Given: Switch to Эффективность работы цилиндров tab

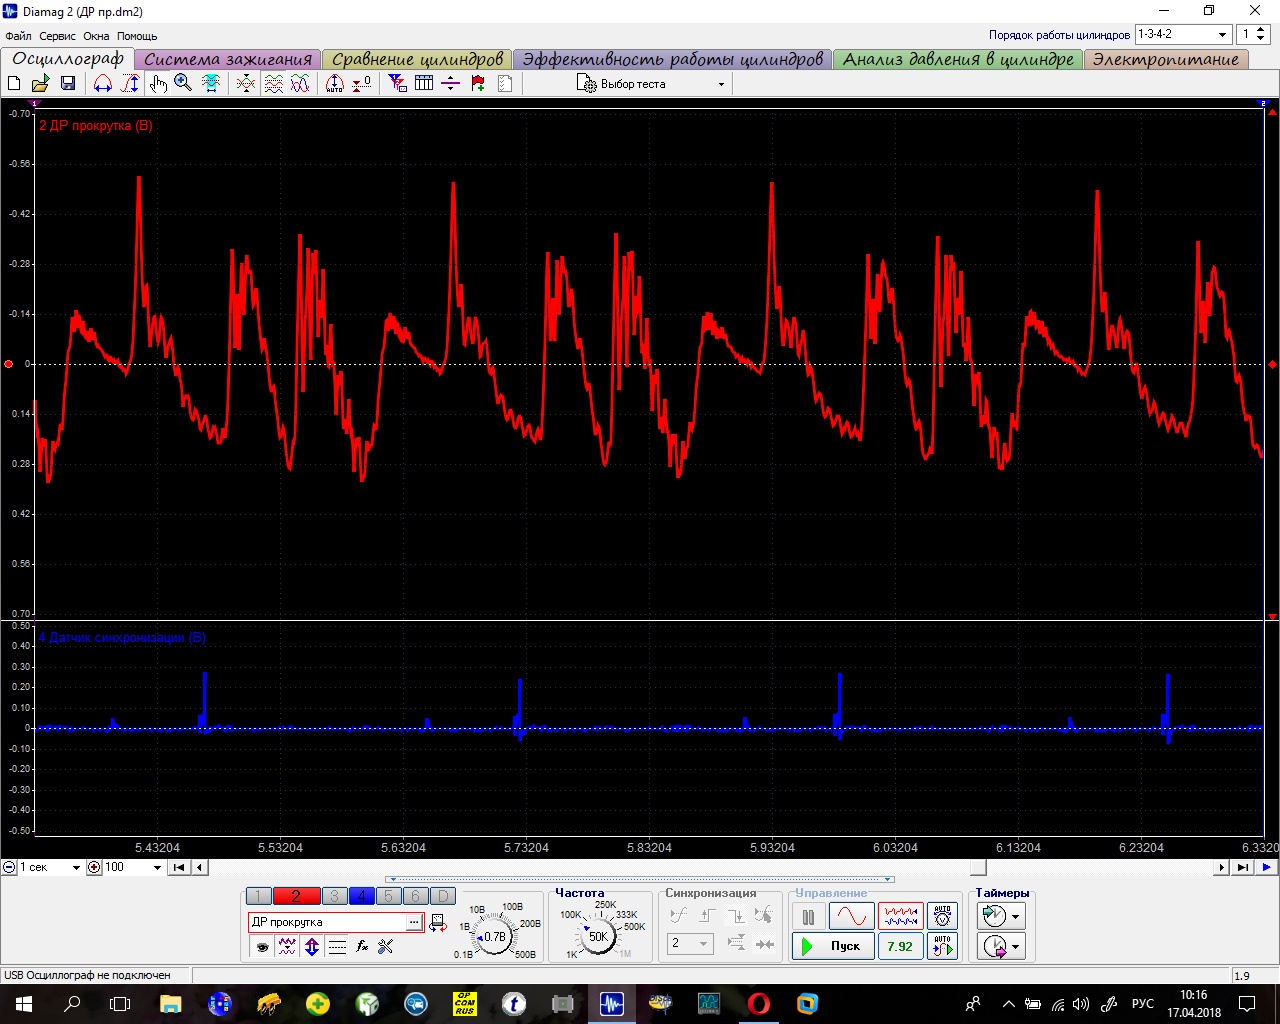Looking at the screenshot, I should point(672,59).
